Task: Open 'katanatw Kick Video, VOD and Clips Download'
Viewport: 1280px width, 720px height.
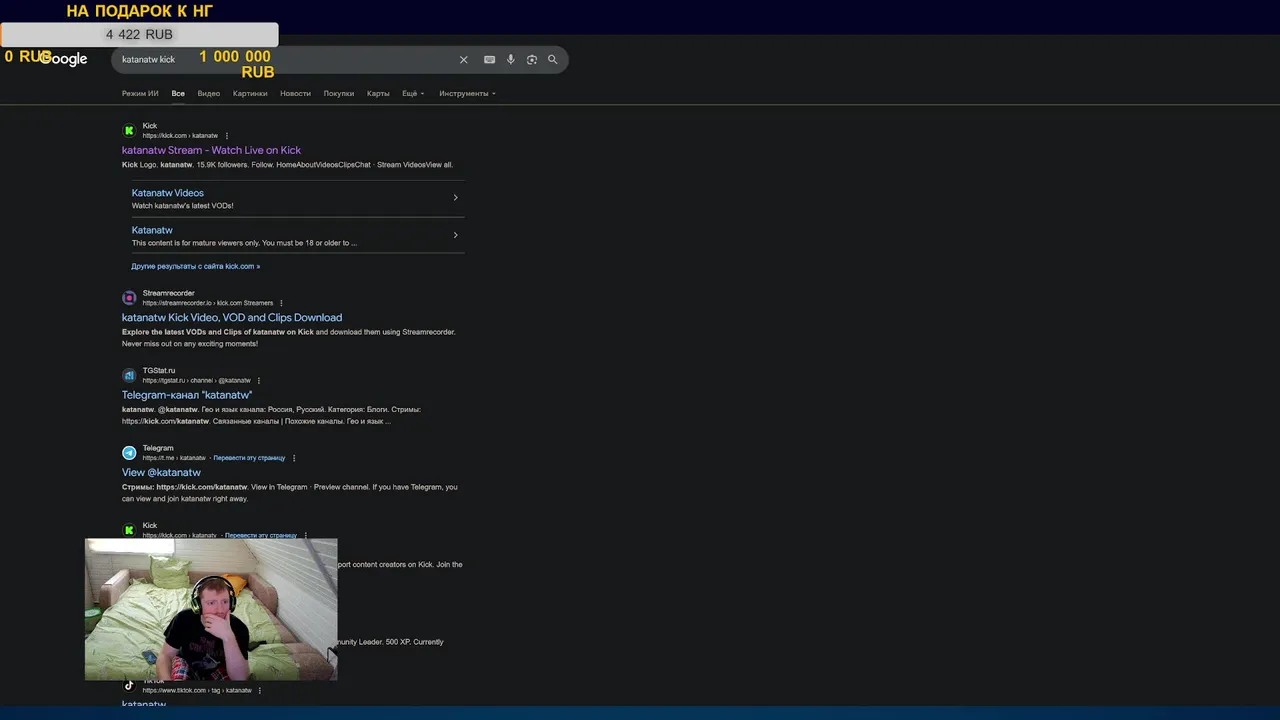Action: pyautogui.click(x=232, y=318)
